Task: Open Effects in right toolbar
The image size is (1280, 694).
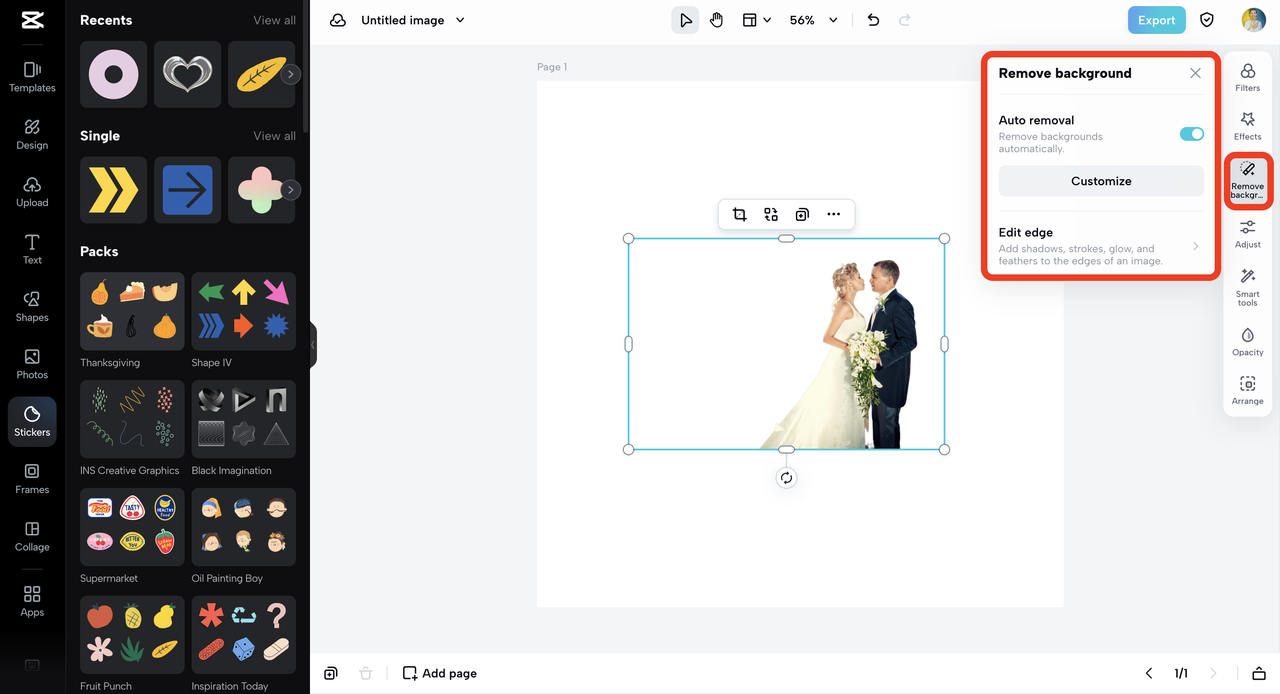Action: [1248, 126]
